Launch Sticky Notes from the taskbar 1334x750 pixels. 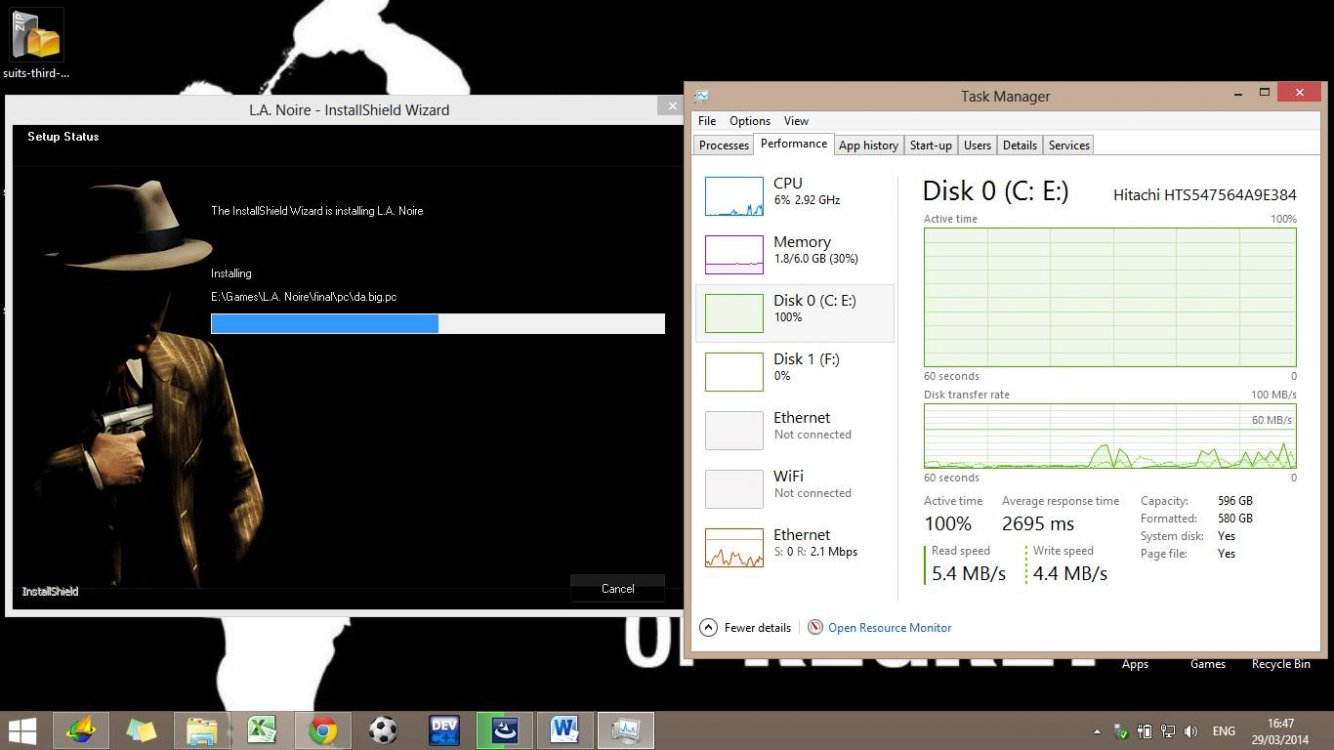coord(141,731)
